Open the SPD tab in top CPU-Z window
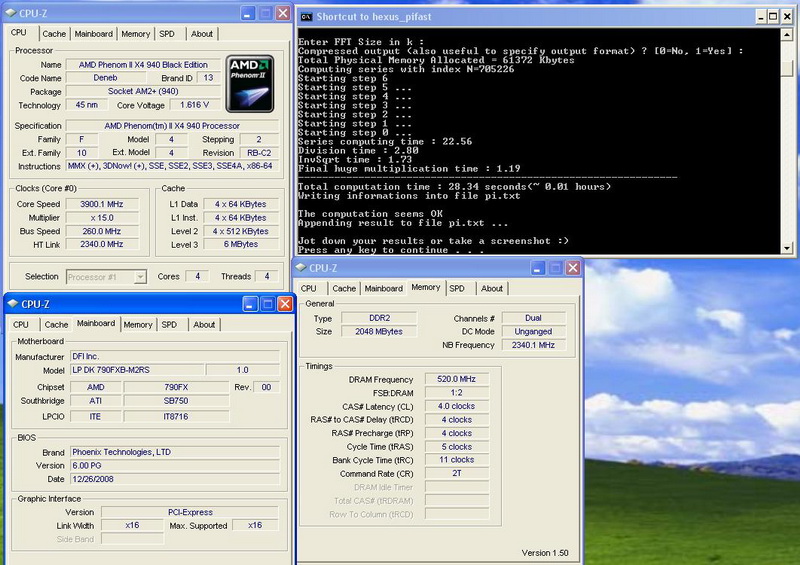Image resolution: width=800 pixels, height=565 pixels. (167, 34)
